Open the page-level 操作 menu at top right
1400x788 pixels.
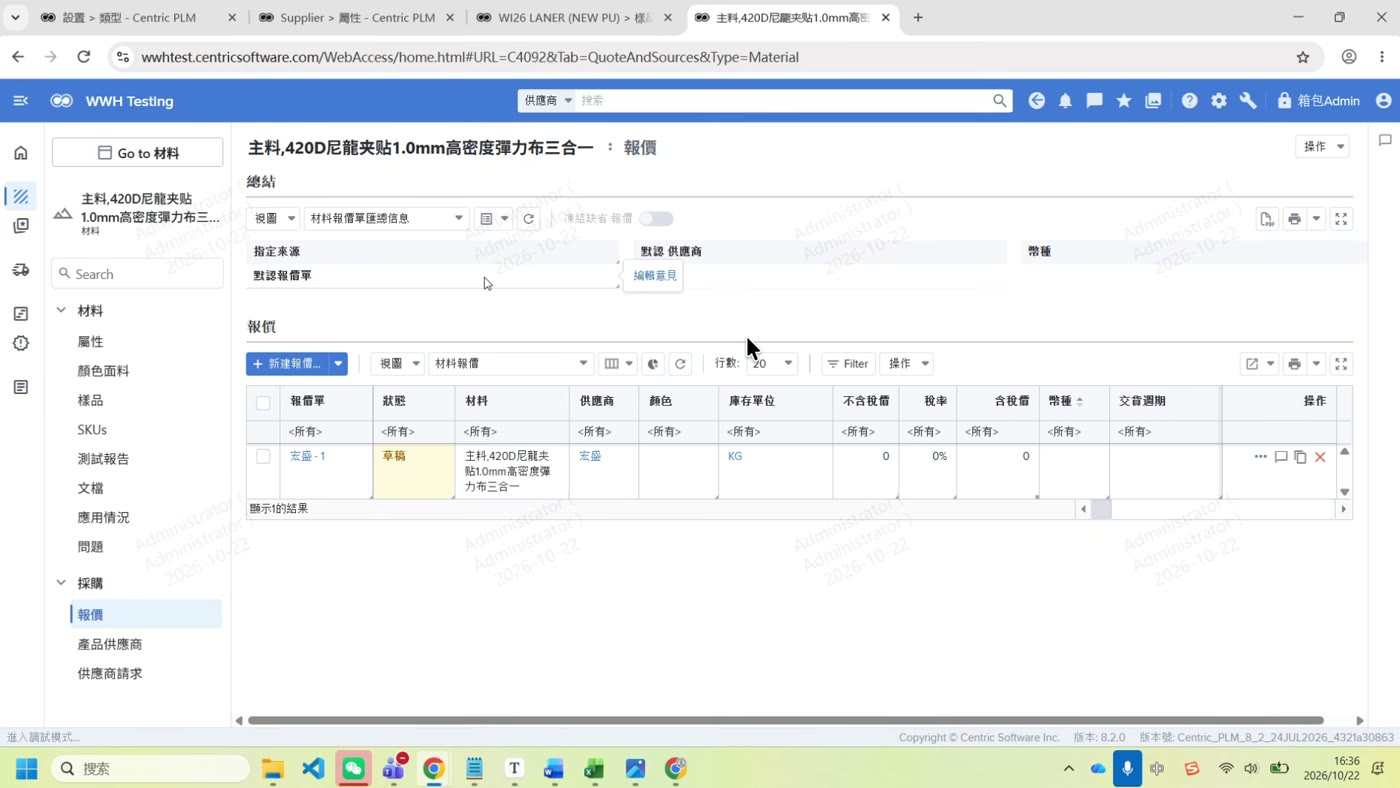point(1322,147)
